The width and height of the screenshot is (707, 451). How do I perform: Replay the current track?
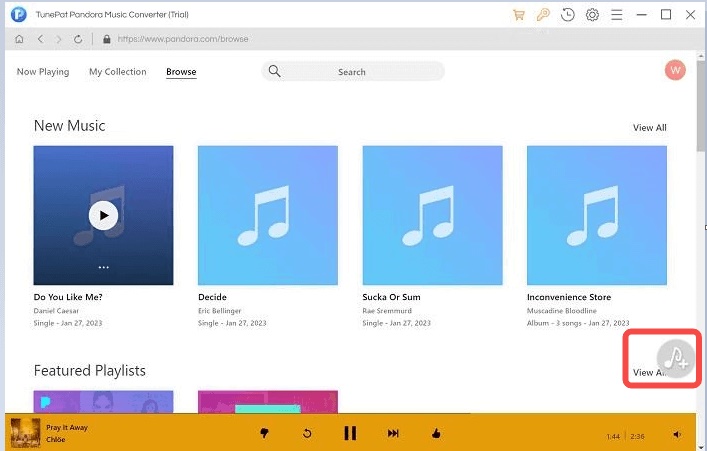click(x=307, y=433)
